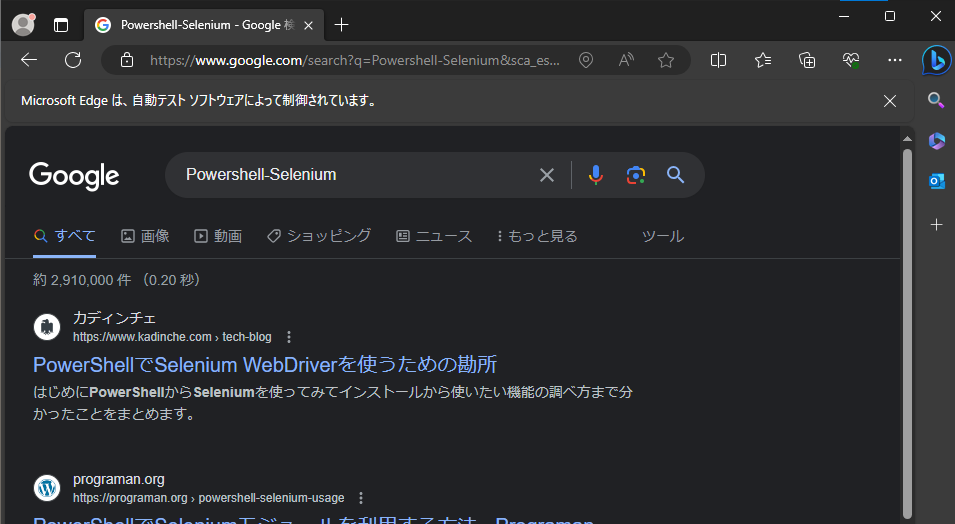Open location permission icon in address bar
Viewport: 955px width, 524px height.
586,60
